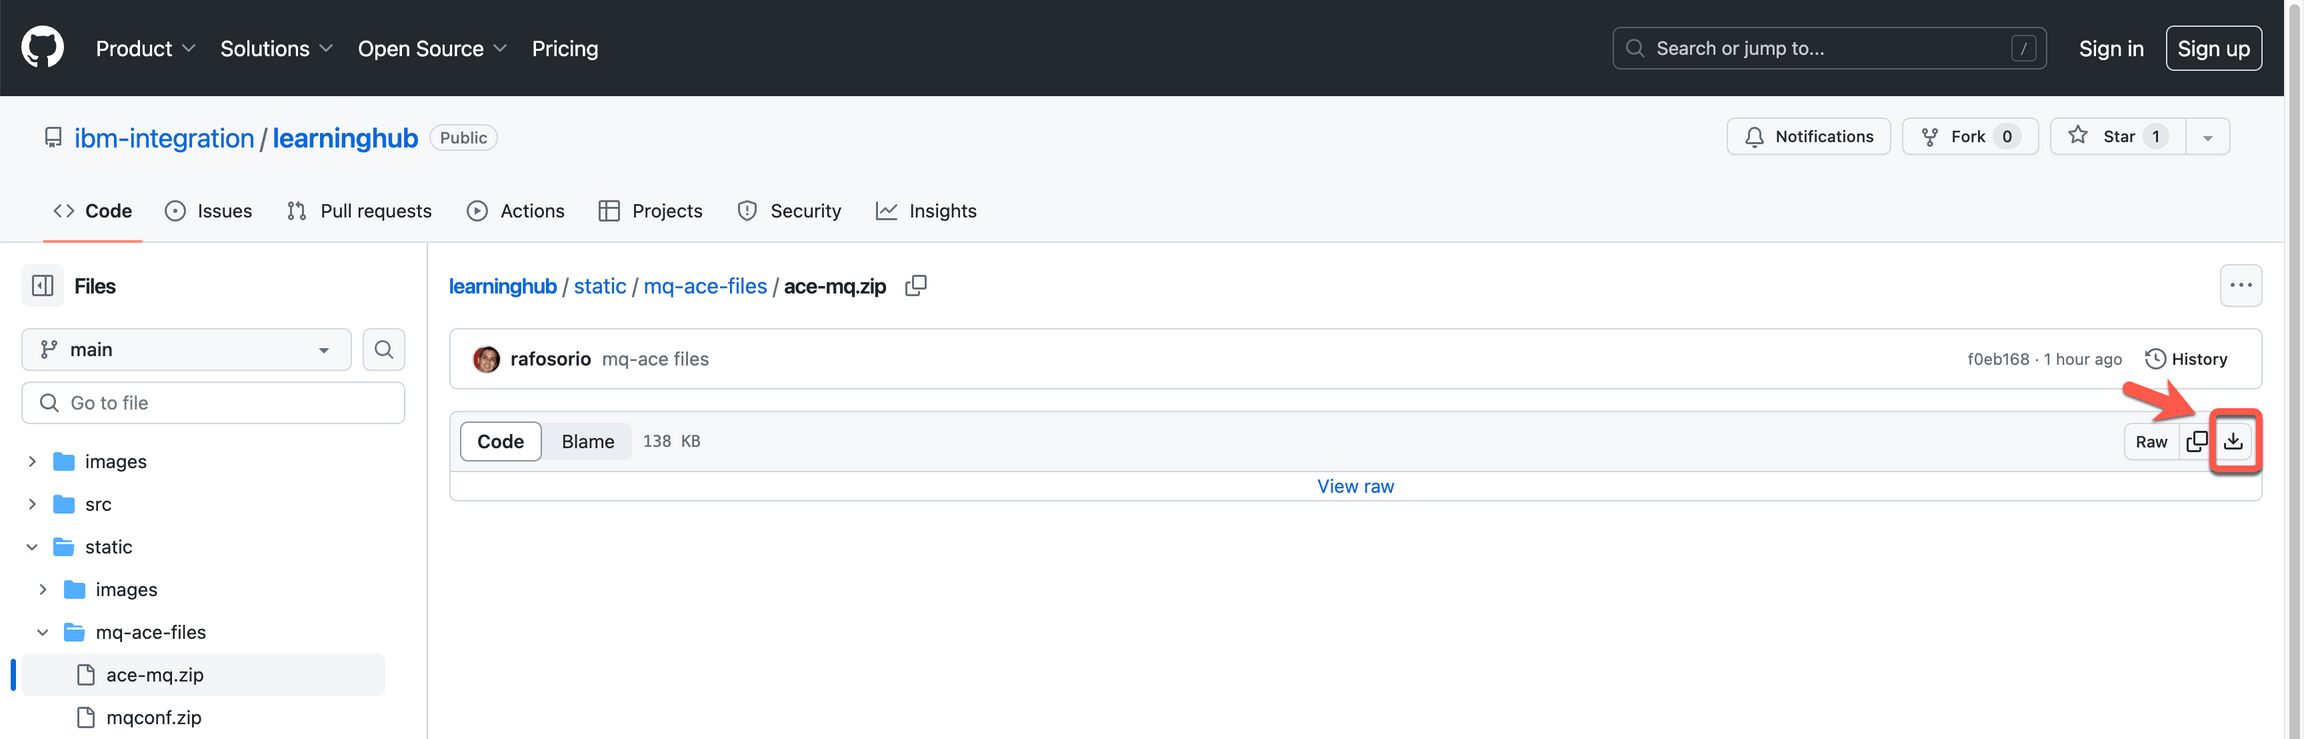Click the GitHub logo icon
2304x739 pixels.
(x=42, y=48)
